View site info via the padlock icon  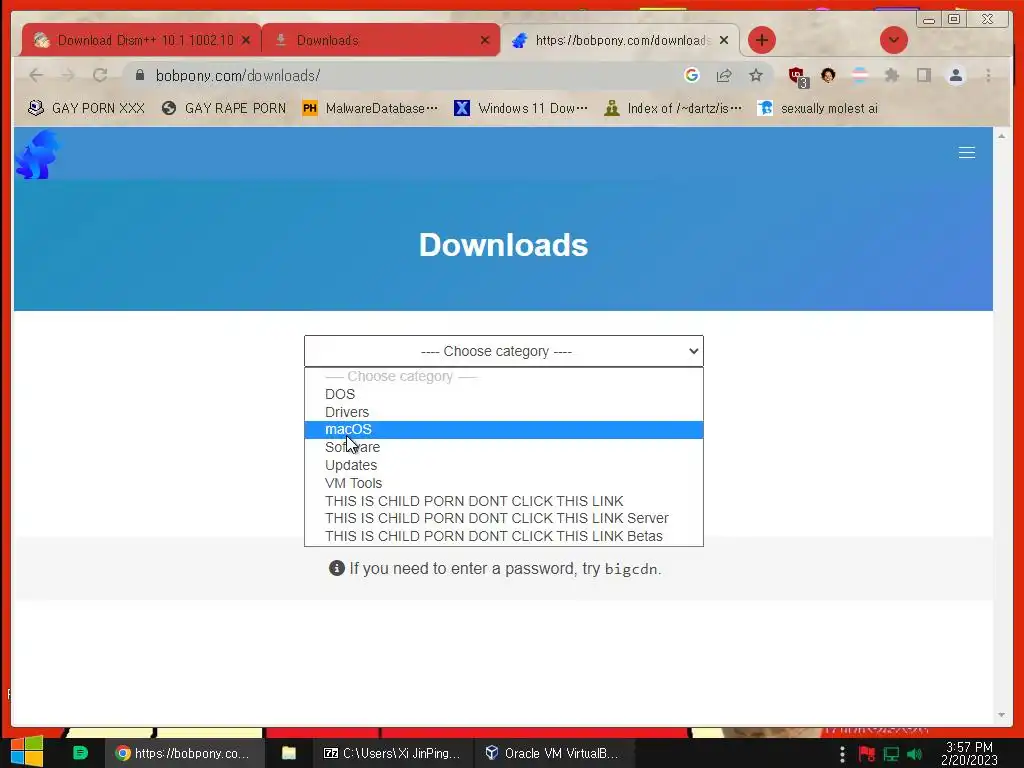coord(139,76)
